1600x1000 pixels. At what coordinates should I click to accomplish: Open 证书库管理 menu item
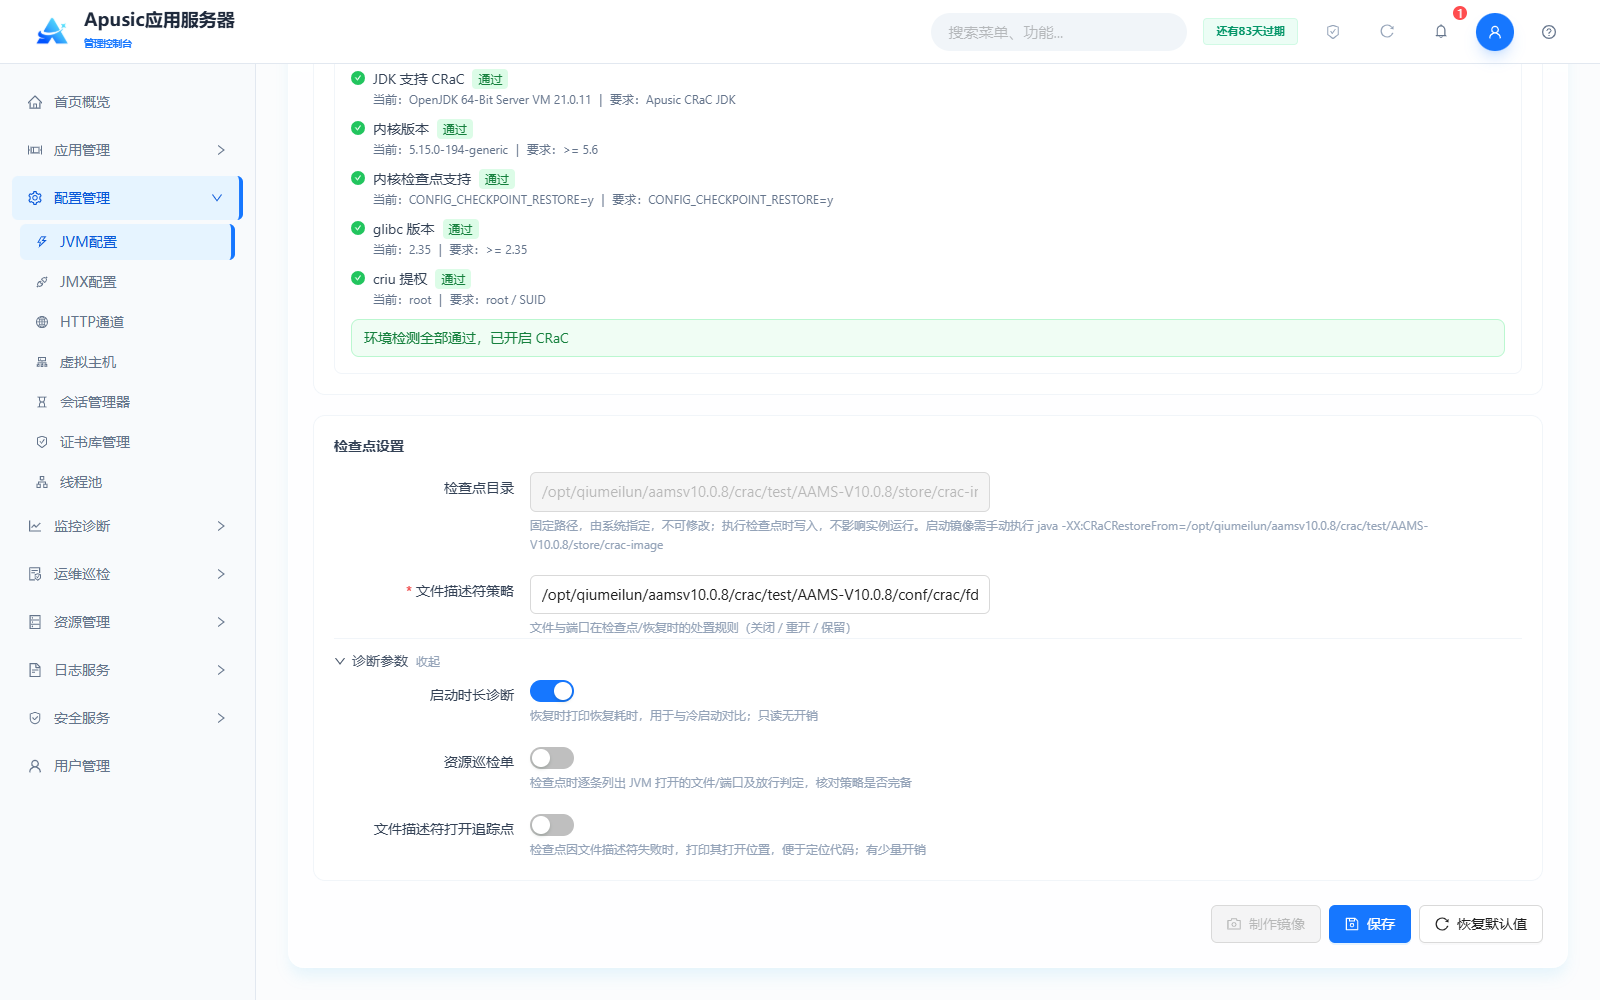(x=126, y=442)
